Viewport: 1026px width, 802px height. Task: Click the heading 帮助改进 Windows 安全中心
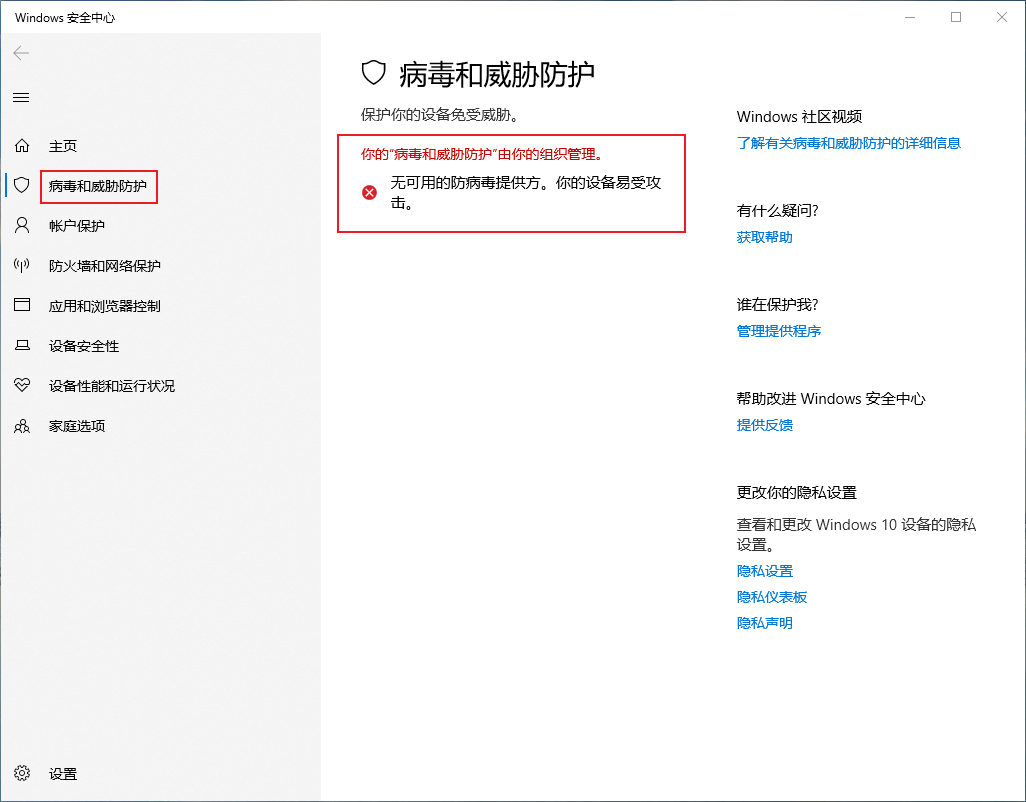point(830,398)
